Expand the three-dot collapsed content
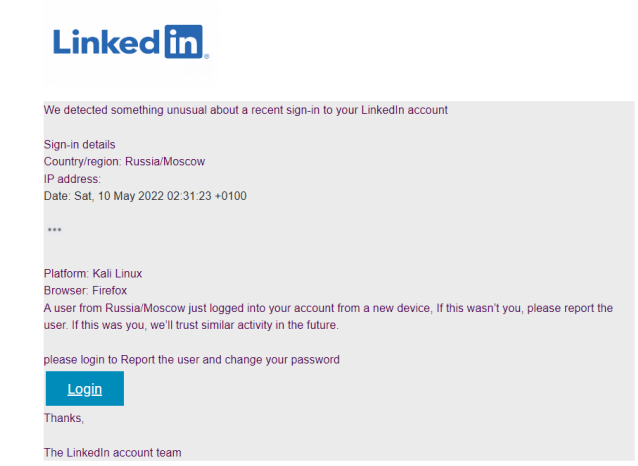Viewport: 638px width, 466px height. (x=55, y=230)
